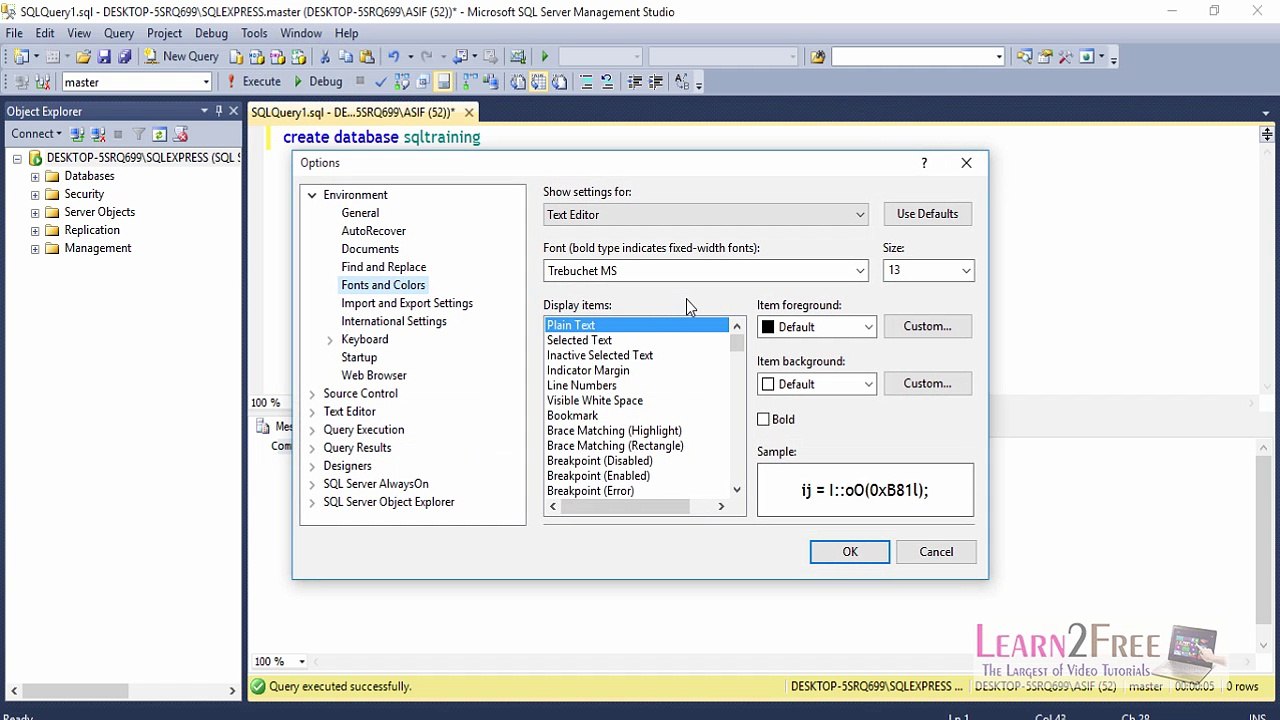Expand the Databases node in Object Explorer
The width and height of the screenshot is (1280, 720).
point(35,177)
